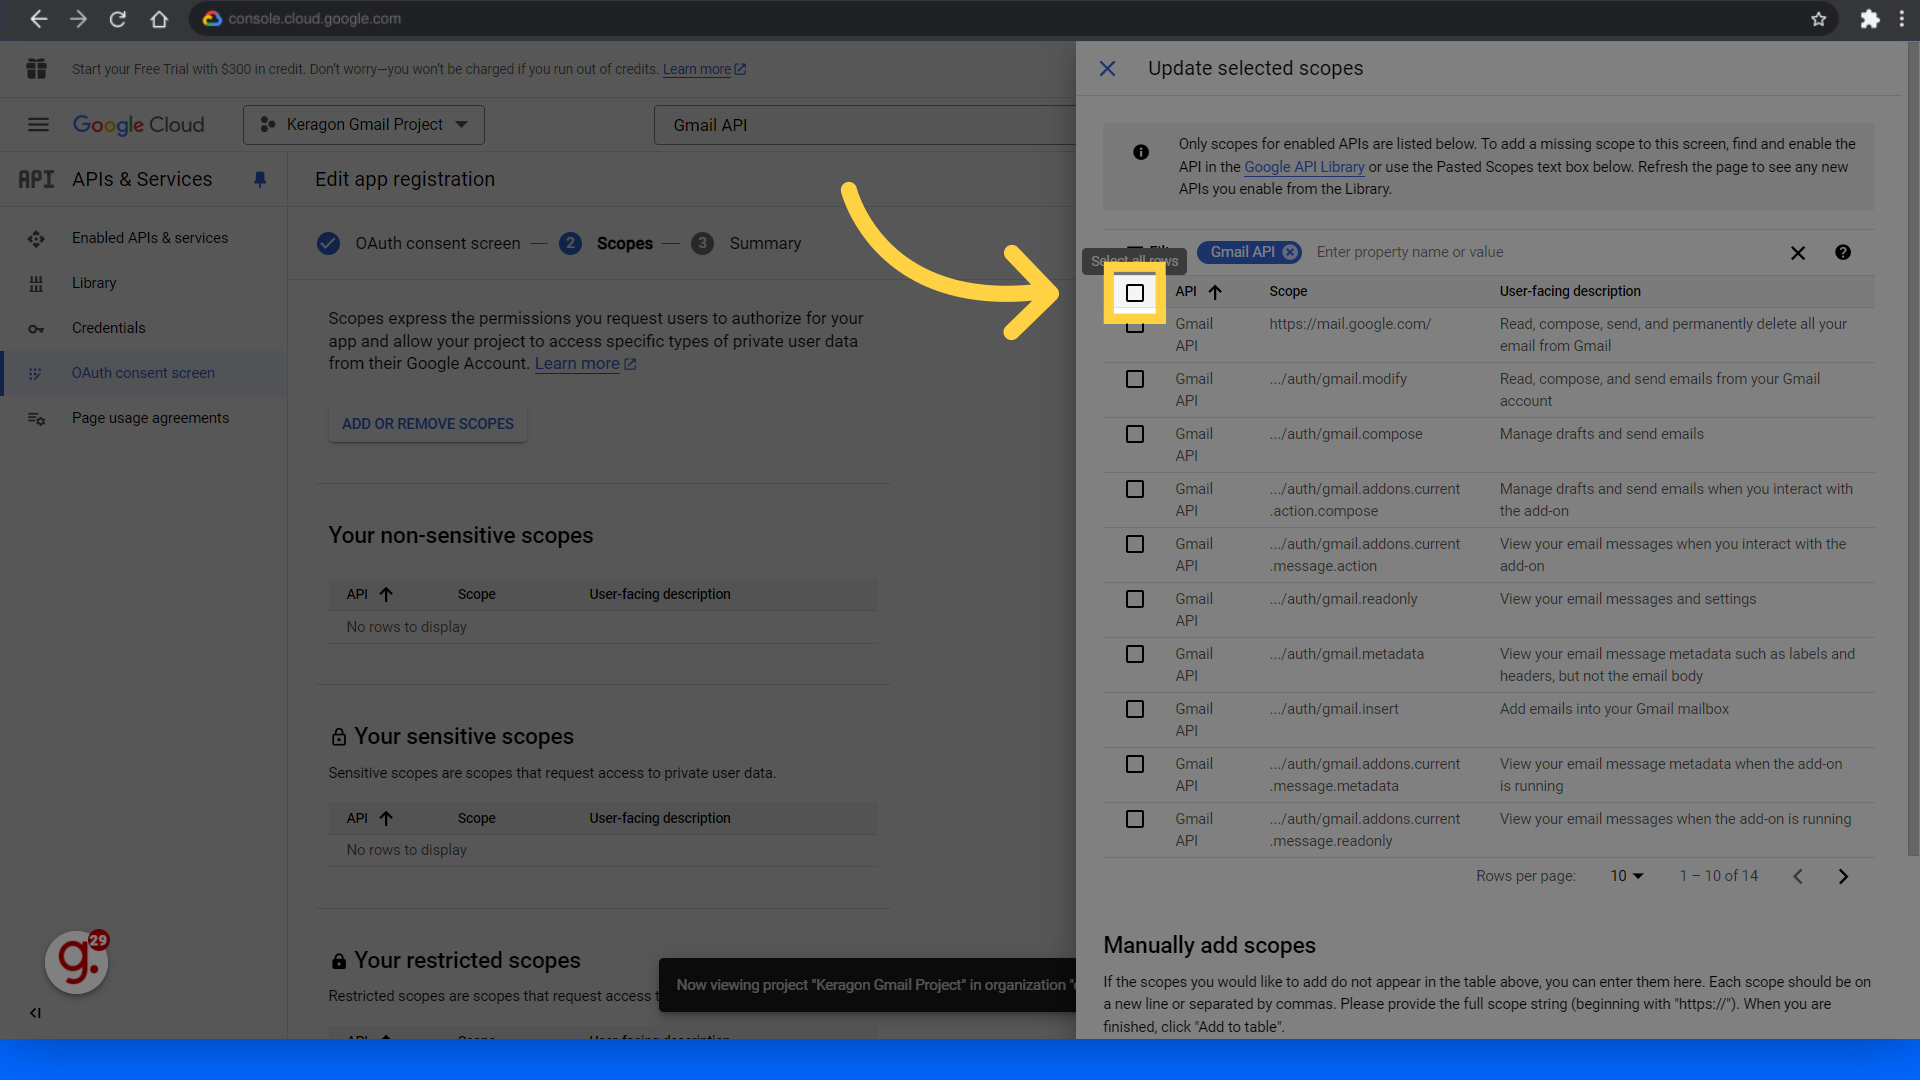This screenshot has width=1920, height=1080.
Task: Check the select all rows checkbox
Action: 1135,293
